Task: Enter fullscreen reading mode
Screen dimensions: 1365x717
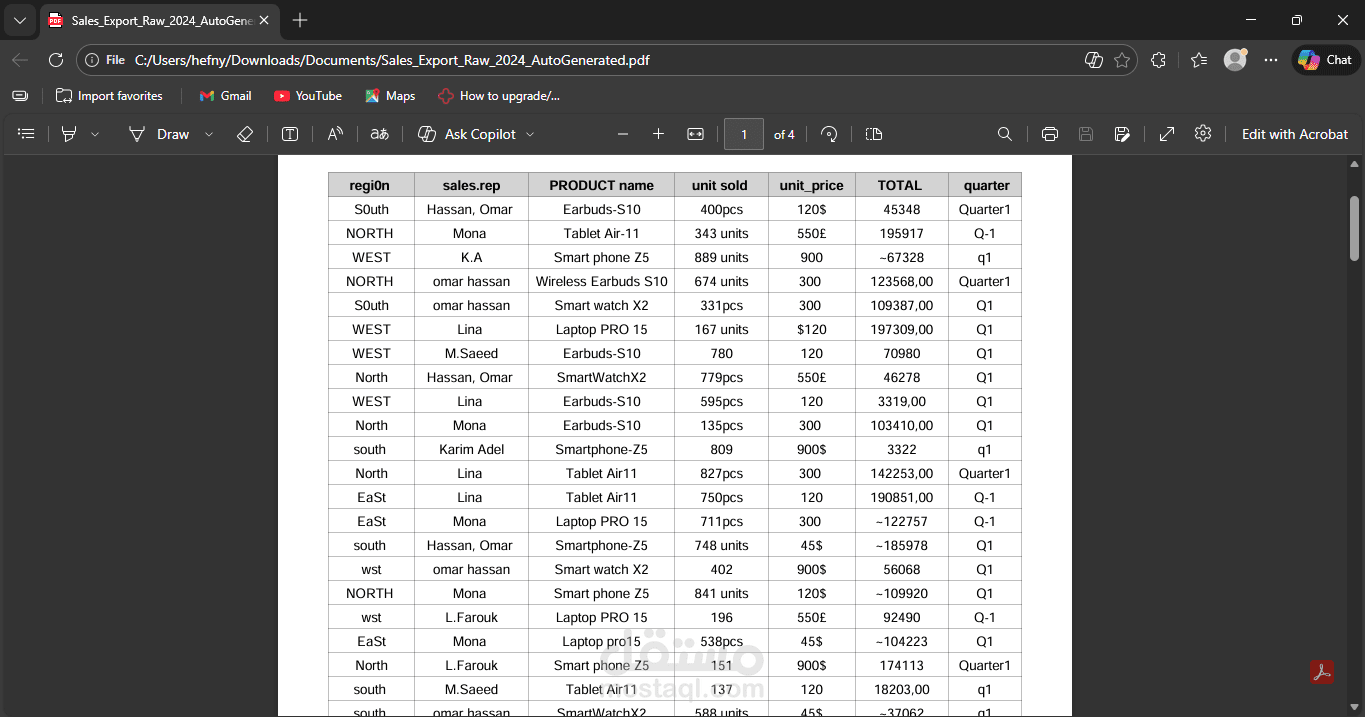Action: [x=1166, y=134]
